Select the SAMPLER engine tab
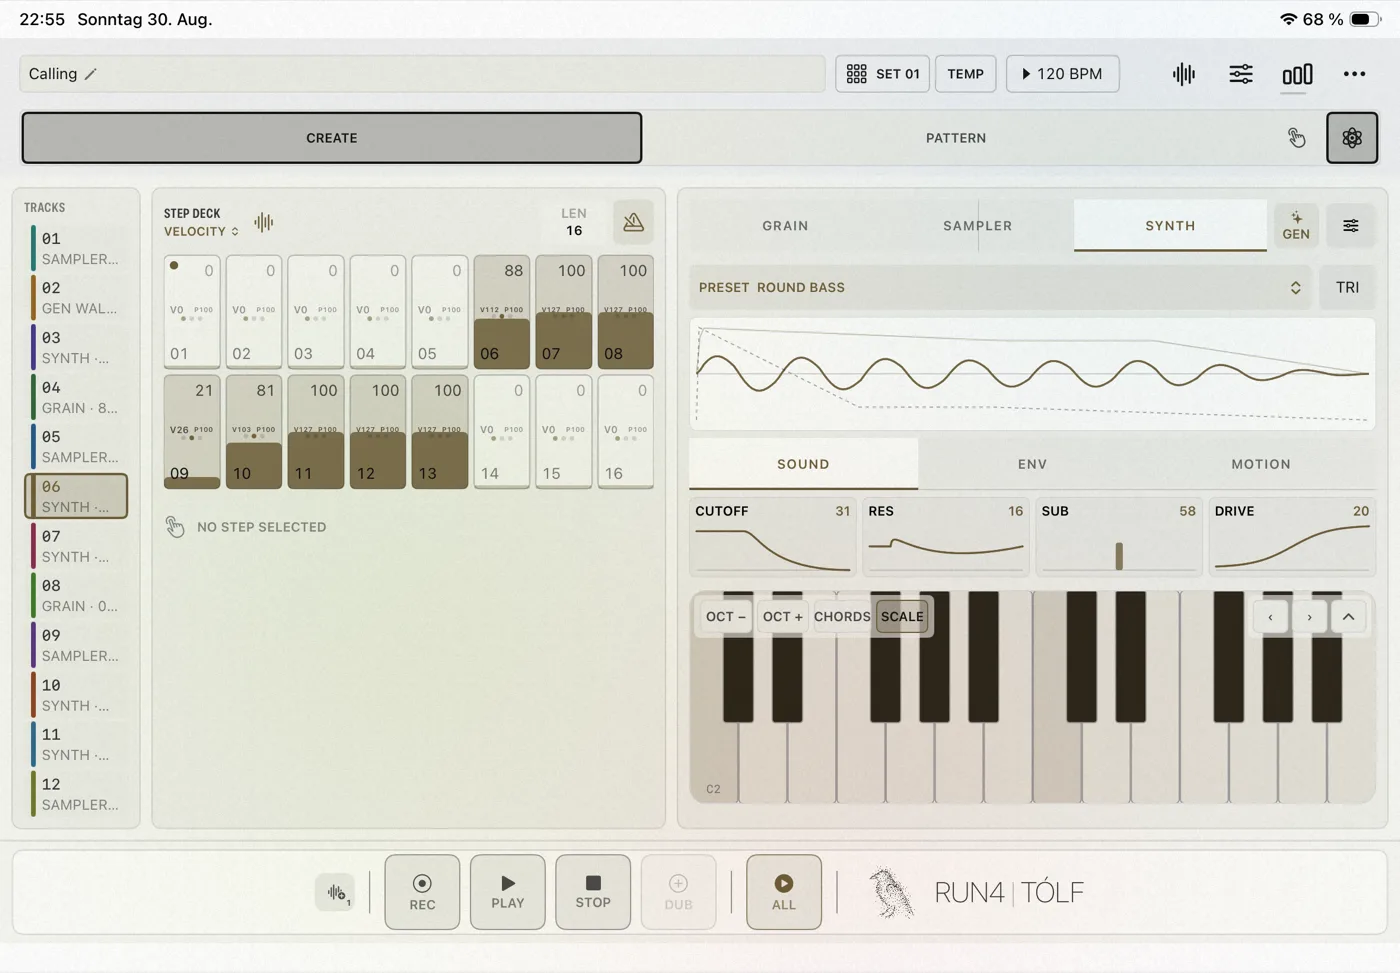The width and height of the screenshot is (1400, 973). pyautogui.click(x=977, y=226)
